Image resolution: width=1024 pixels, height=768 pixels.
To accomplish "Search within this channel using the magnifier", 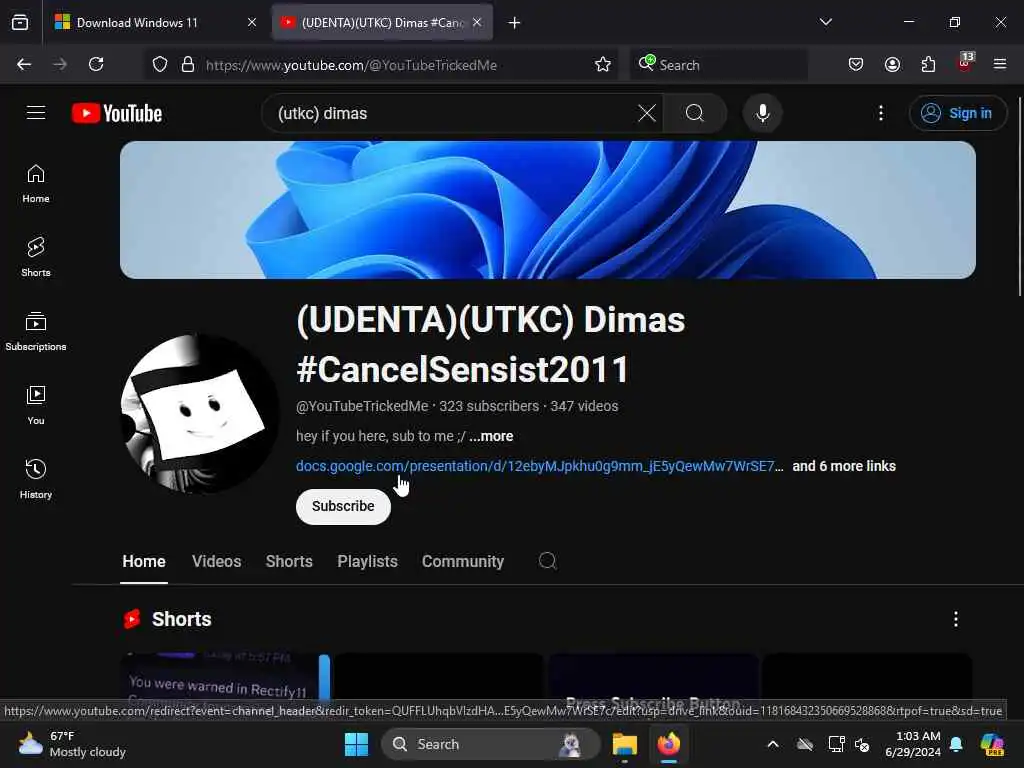I will 547,561.
